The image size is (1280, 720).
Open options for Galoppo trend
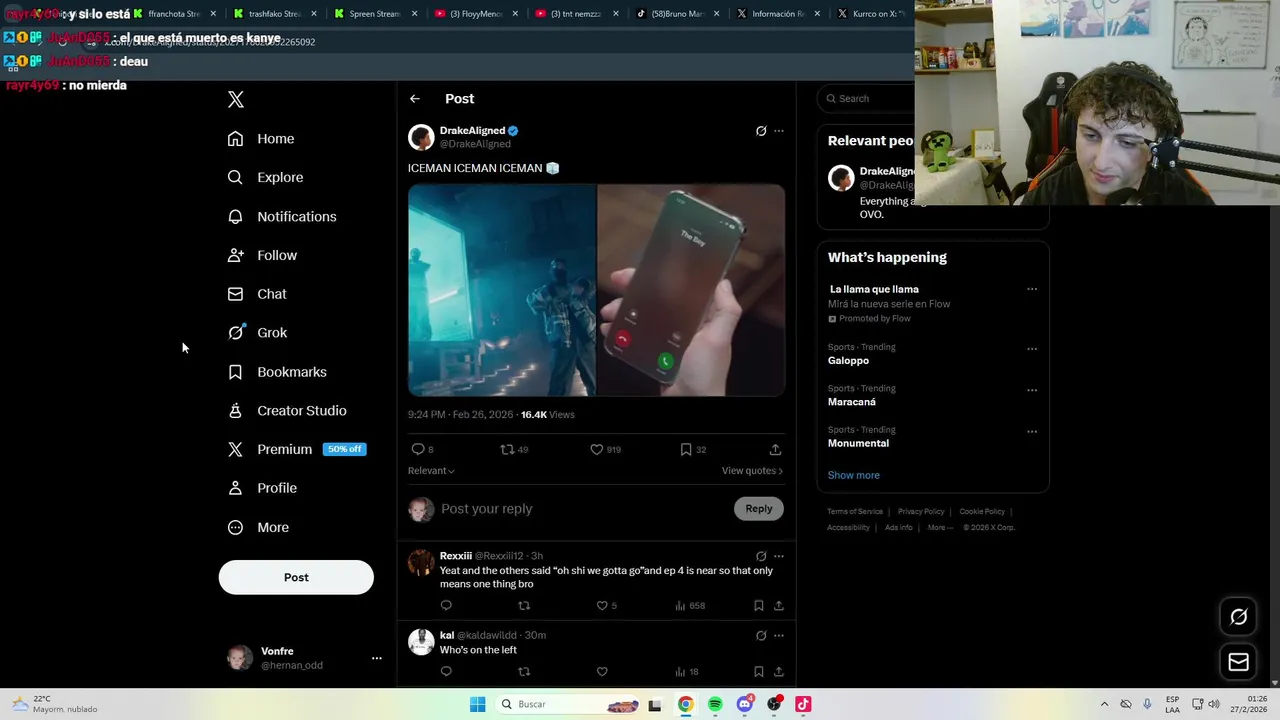[x=1032, y=349]
